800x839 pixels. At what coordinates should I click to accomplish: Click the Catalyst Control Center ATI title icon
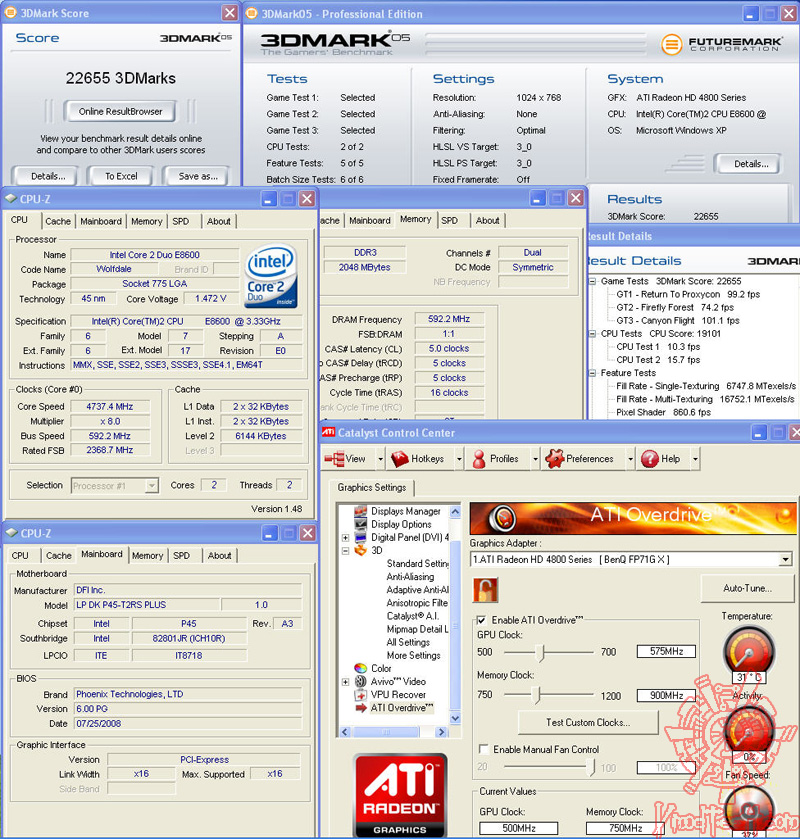click(x=329, y=432)
